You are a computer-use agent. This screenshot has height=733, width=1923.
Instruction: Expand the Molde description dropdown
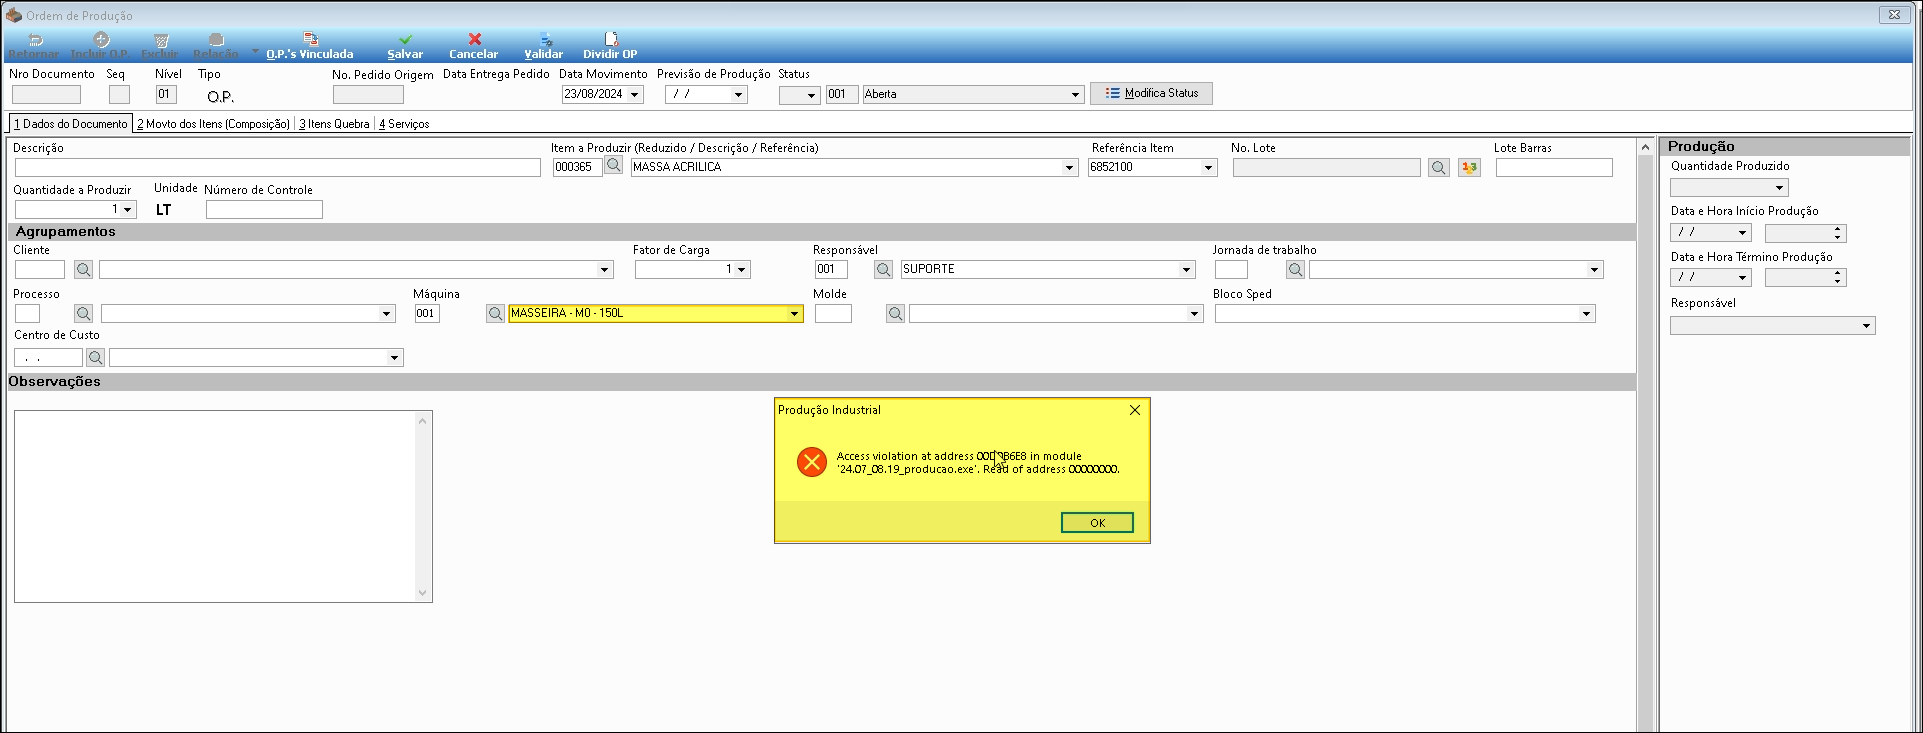[1194, 314]
